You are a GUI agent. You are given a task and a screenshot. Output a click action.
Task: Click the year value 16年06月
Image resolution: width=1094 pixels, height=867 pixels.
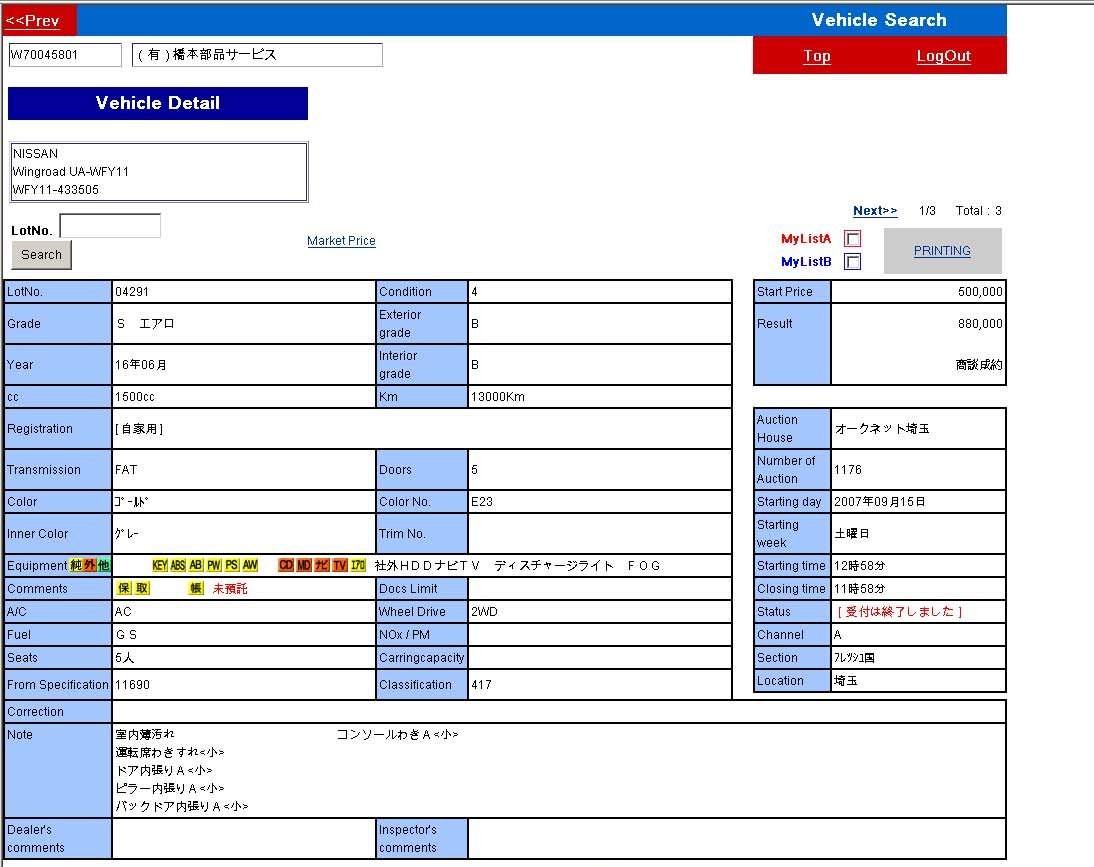141,365
